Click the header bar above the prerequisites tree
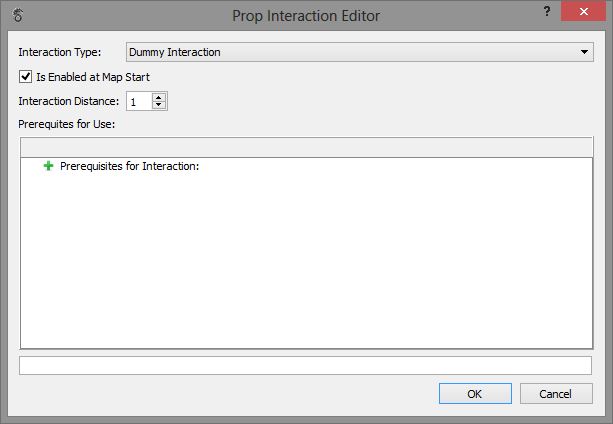613x424 pixels. click(306, 148)
